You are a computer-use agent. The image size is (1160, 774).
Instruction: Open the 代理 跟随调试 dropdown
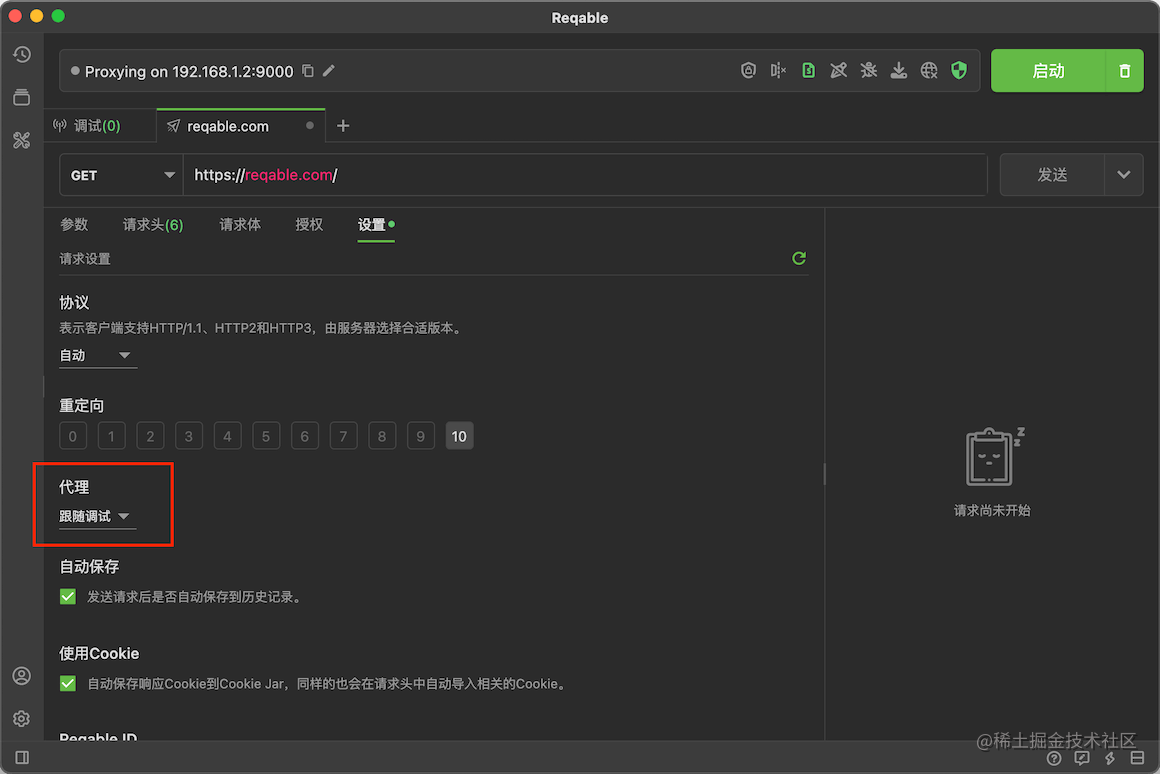(x=97, y=516)
